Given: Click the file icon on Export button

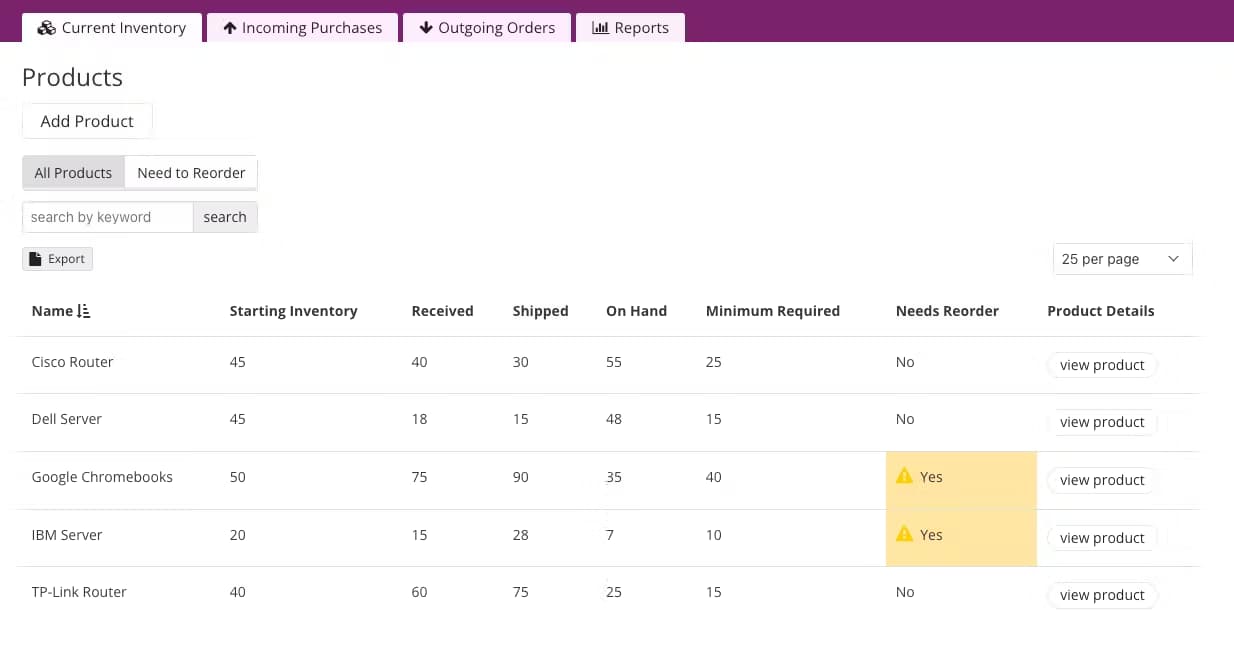Looking at the screenshot, I should [36, 259].
